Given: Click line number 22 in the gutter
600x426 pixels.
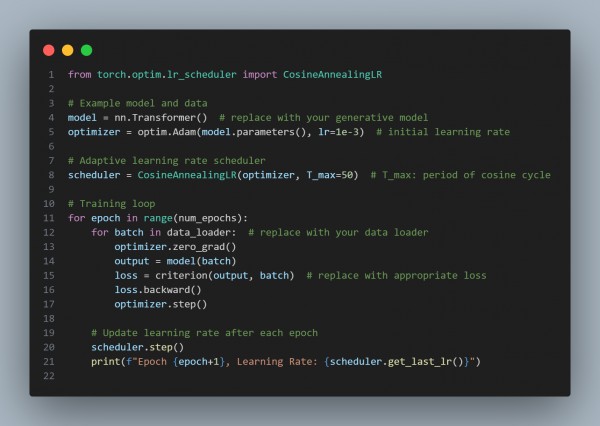Looking at the screenshot, I should tap(49, 376).
